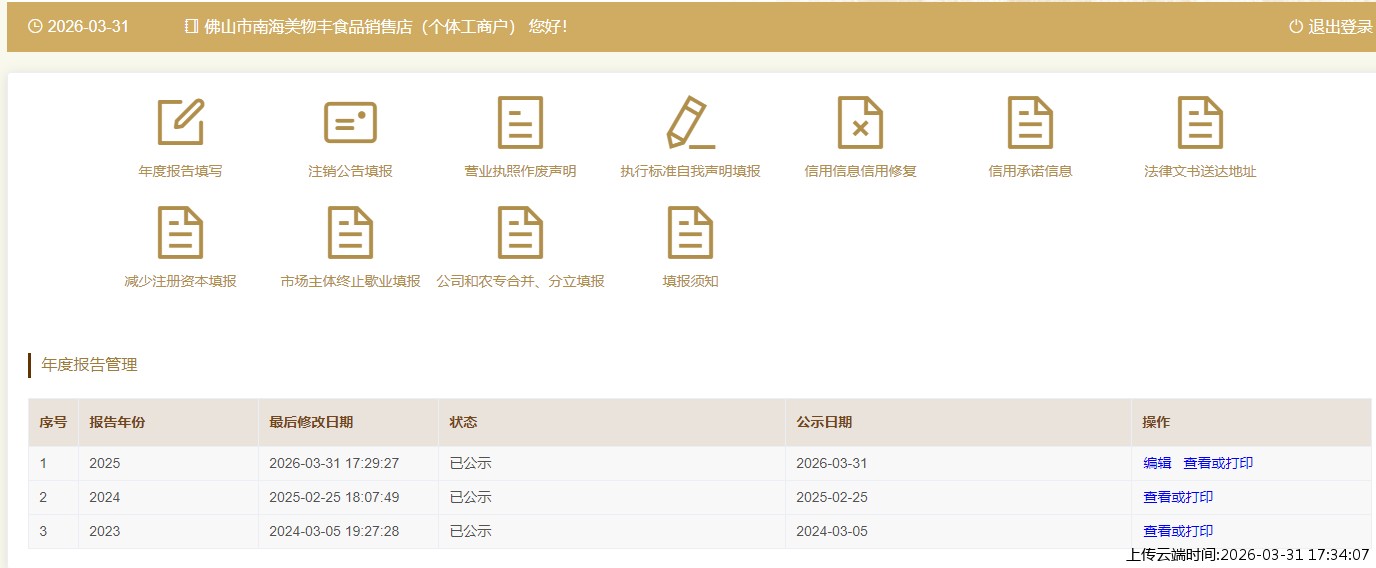Click the 最后修改日期 column header

pos(311,422)
